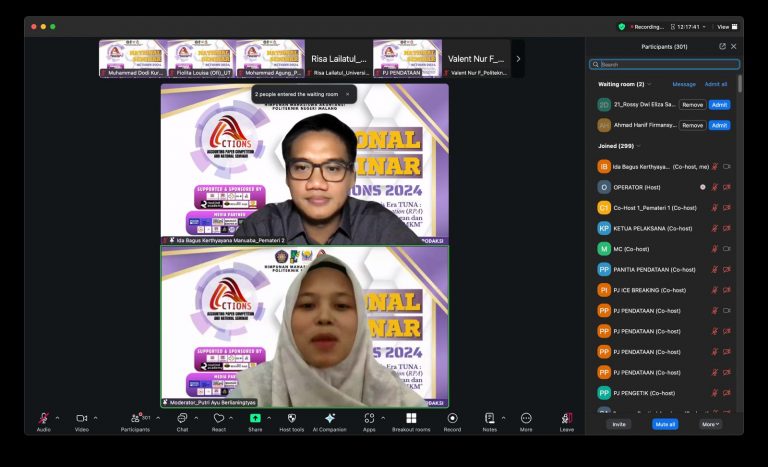Remove 21_Rossy Dwi Eliza from waiting room
The height and width of the screenshot is (467, 768).
(693, 105)
